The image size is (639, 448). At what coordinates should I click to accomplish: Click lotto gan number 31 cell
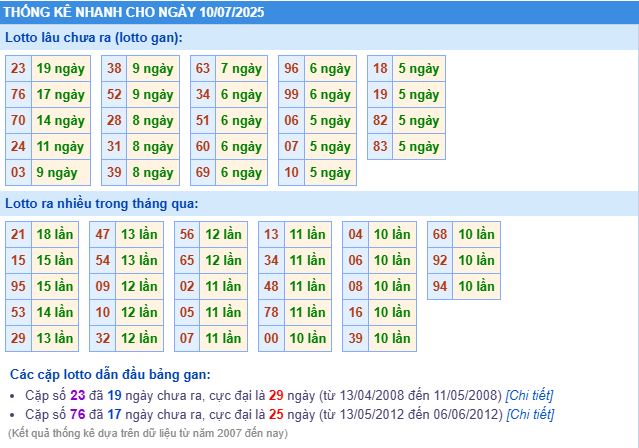pos(114,146)
